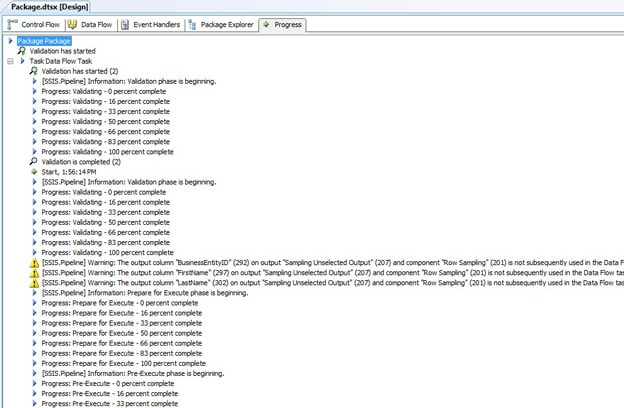Select the Package Package root node
Image resolution: width=624 pixels, height=408 pixels.
[44, 41]
